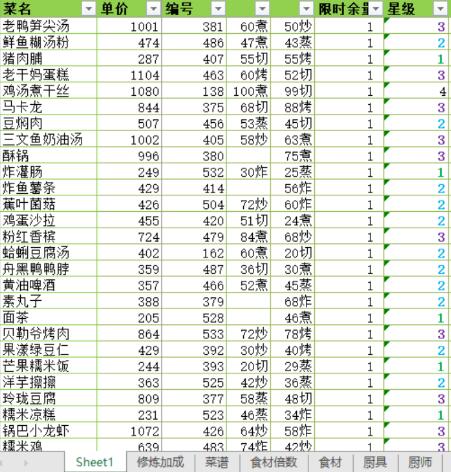Select the cell 78烤 in 贝勒爷烤肉 row
The height and width of the screenshot is (472, 451).
point(293,334)
